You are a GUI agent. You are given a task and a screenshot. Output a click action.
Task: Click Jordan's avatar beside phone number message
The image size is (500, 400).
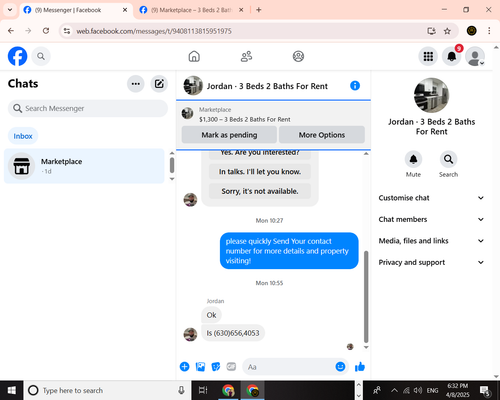click(190, 334)
